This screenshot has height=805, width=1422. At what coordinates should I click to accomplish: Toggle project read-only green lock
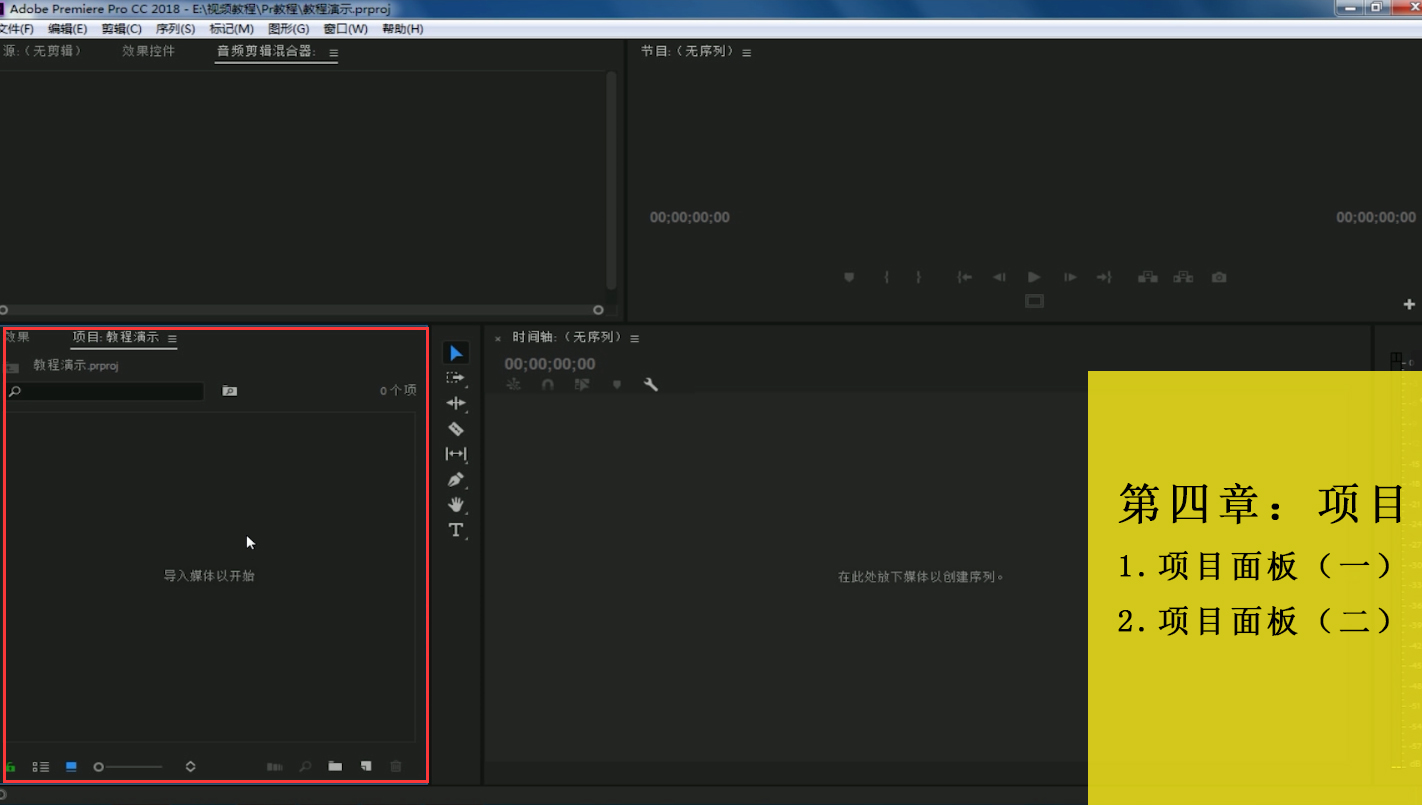10,767
